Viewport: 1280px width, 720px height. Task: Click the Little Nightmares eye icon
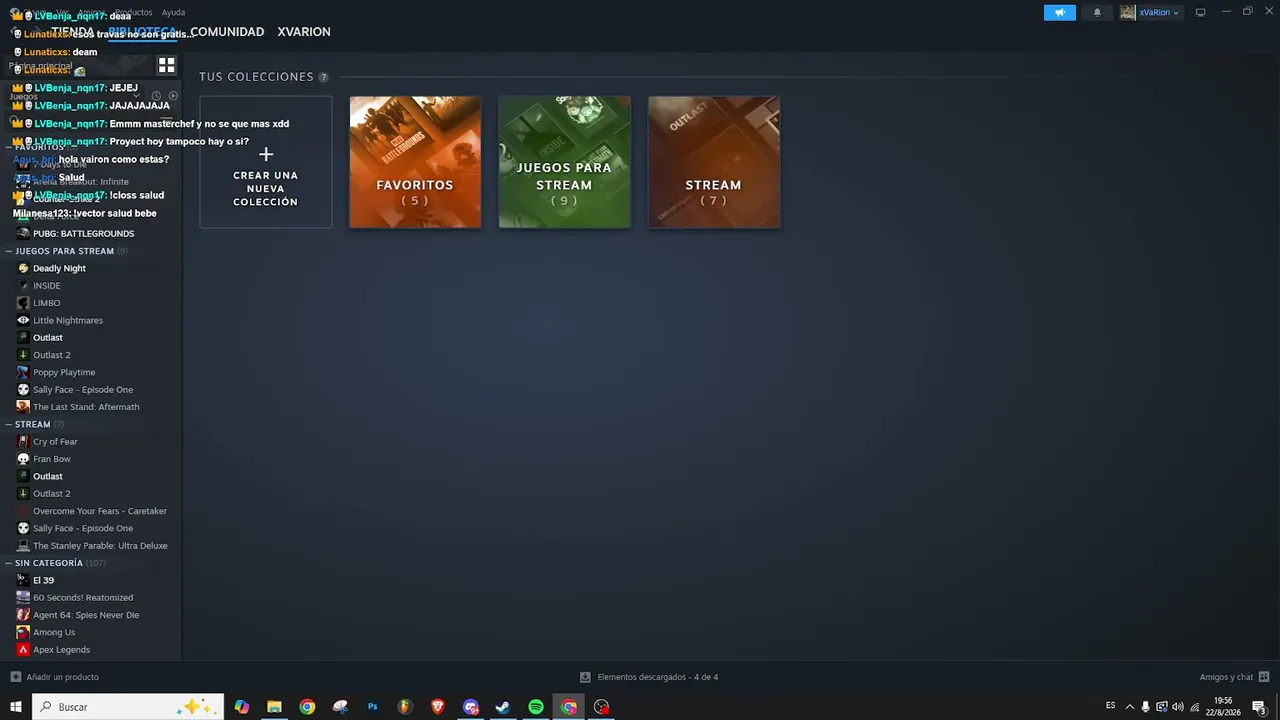(x=23, y=320)
